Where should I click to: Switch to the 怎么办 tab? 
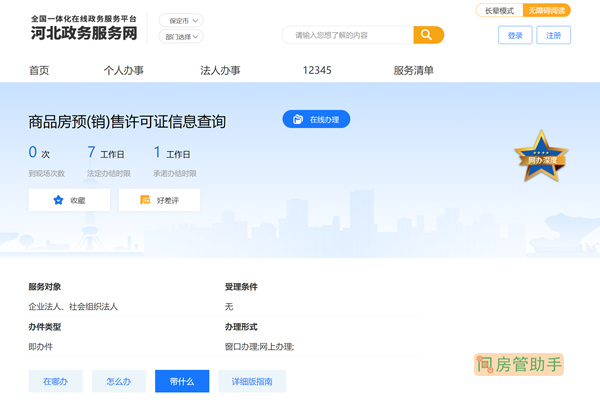click(119, 381)
